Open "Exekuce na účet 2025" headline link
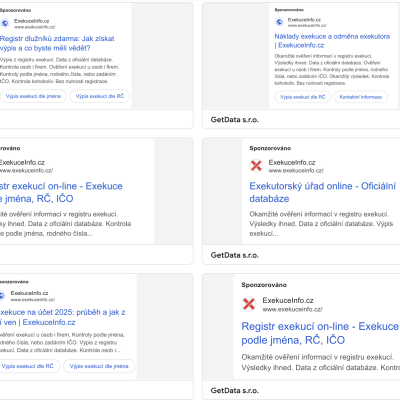This screenshot has height=400, width=400. [62, 317]
